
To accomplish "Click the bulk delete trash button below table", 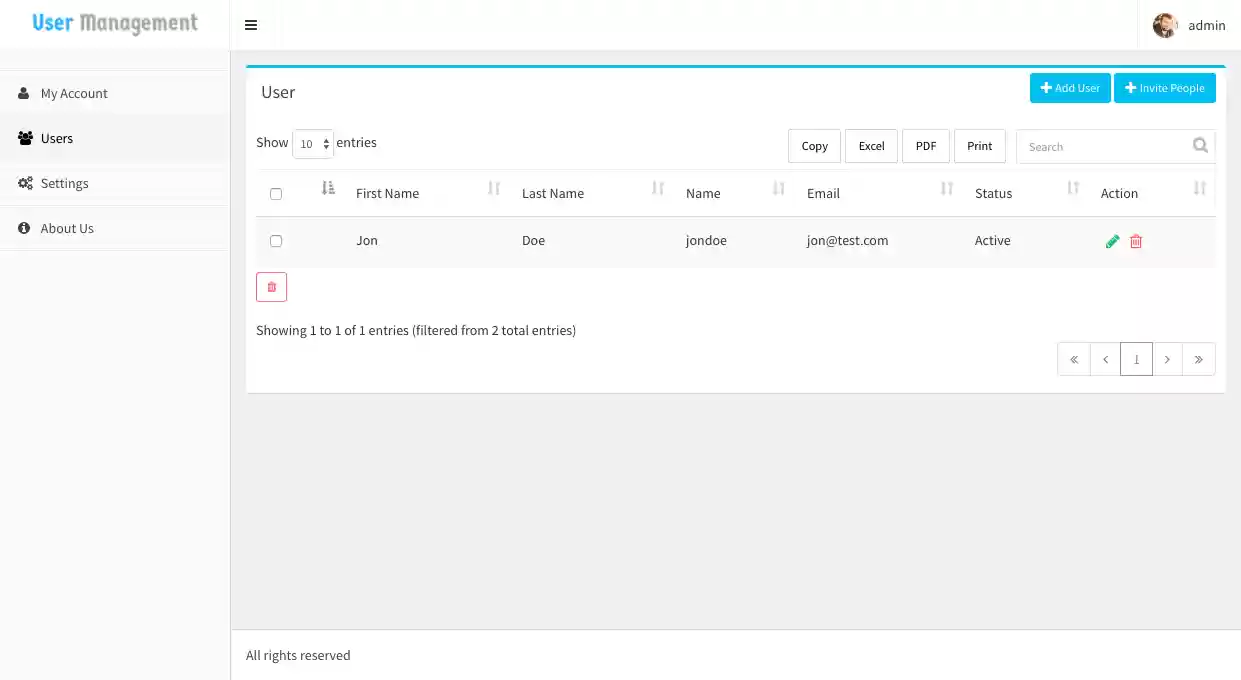I will pyautogui.click(x=271, y=286).
